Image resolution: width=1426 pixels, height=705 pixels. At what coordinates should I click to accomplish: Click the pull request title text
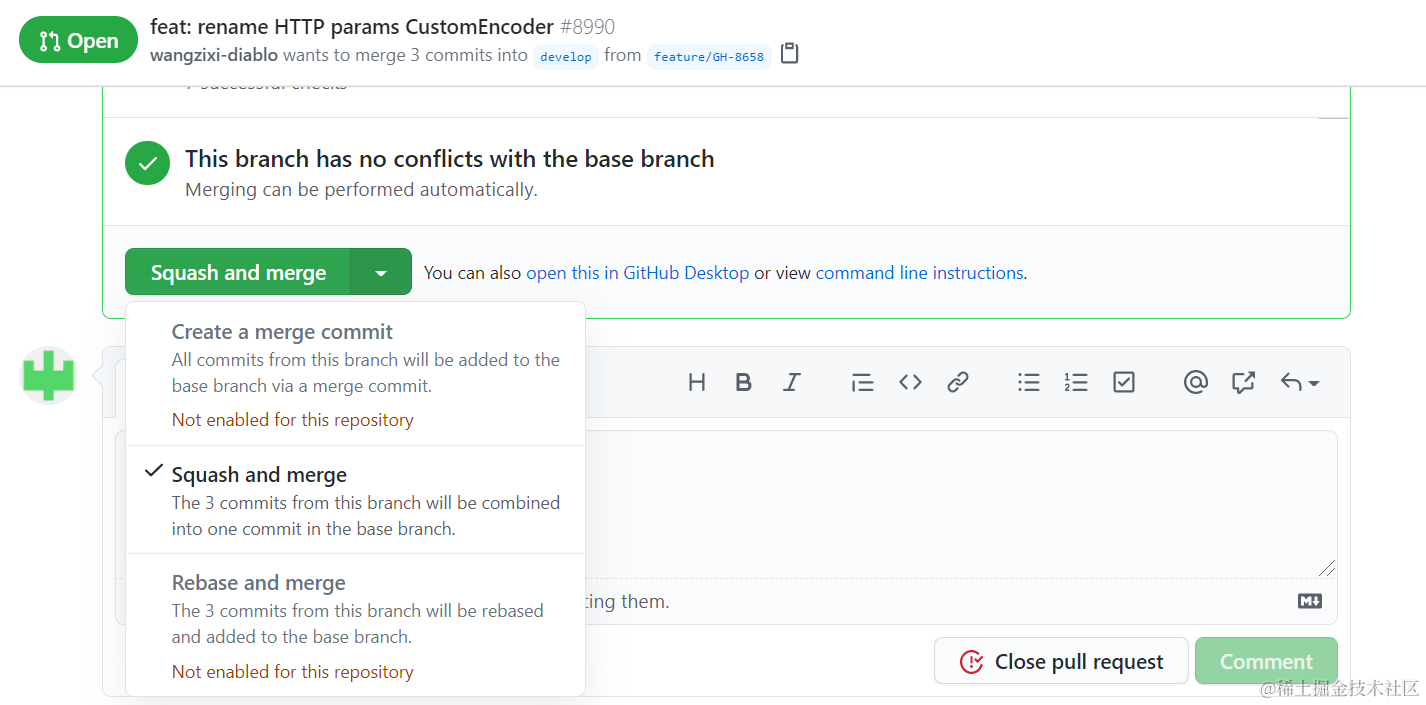click(x=352, y=27)
